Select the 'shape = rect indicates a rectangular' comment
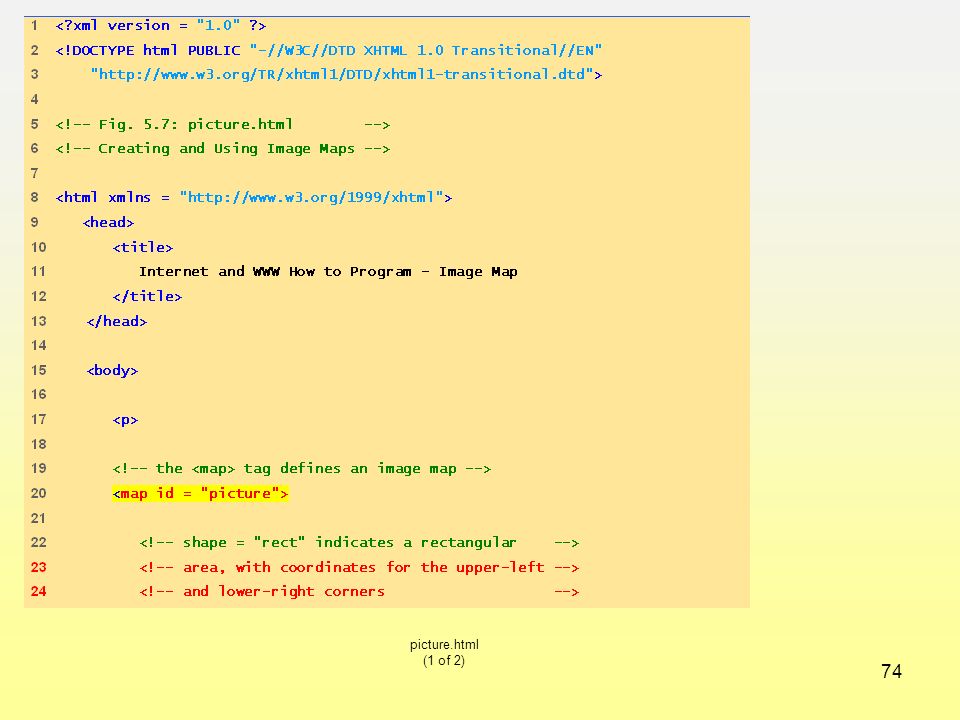This screenshot has height=720, width=960. [x=359, y=542]
